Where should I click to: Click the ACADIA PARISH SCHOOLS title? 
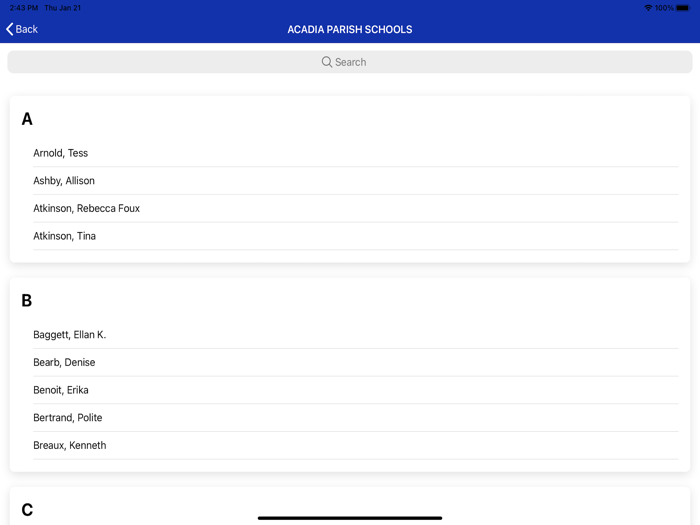(350, 29)
